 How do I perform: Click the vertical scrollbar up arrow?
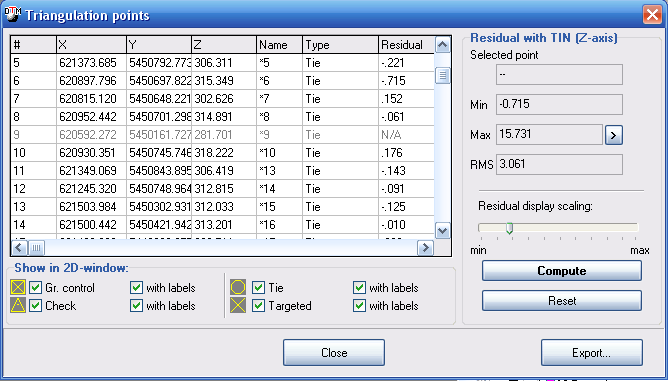pos(443,45)
